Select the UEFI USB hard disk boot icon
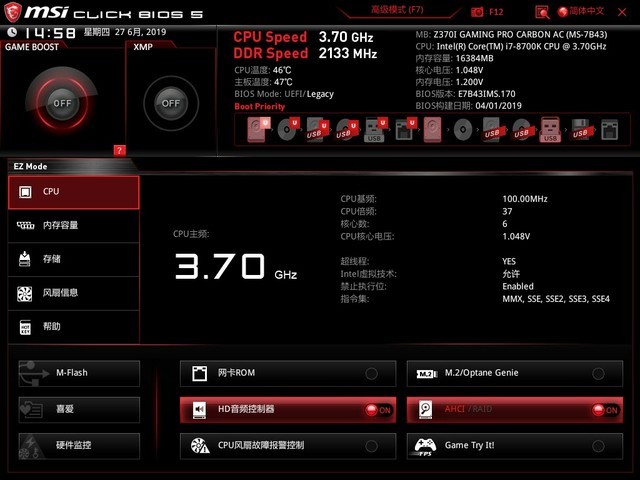Image resolution: width=640 pixels, height=480 pixels. coord(317,129)
